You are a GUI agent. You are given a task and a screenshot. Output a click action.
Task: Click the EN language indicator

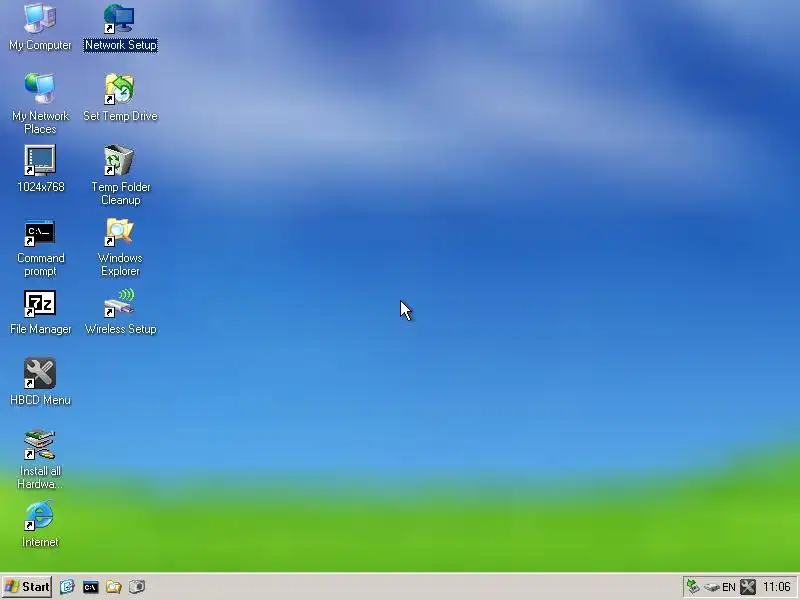729,587
